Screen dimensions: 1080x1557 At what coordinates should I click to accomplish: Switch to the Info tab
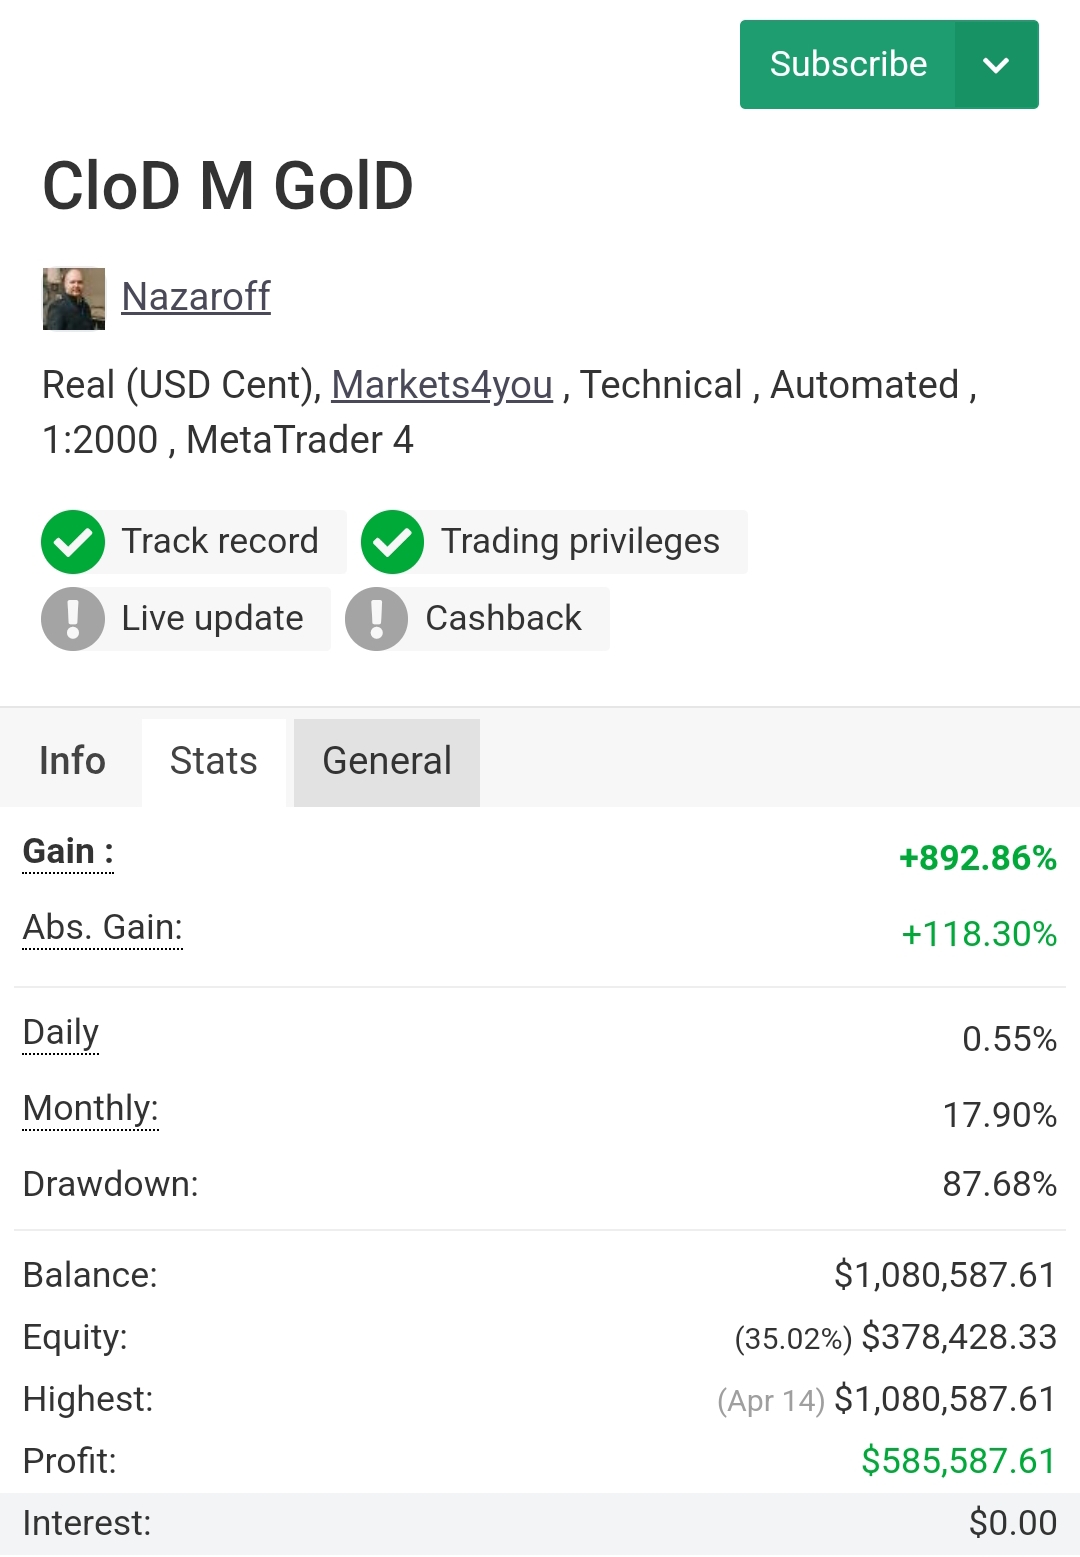point(72,761)
